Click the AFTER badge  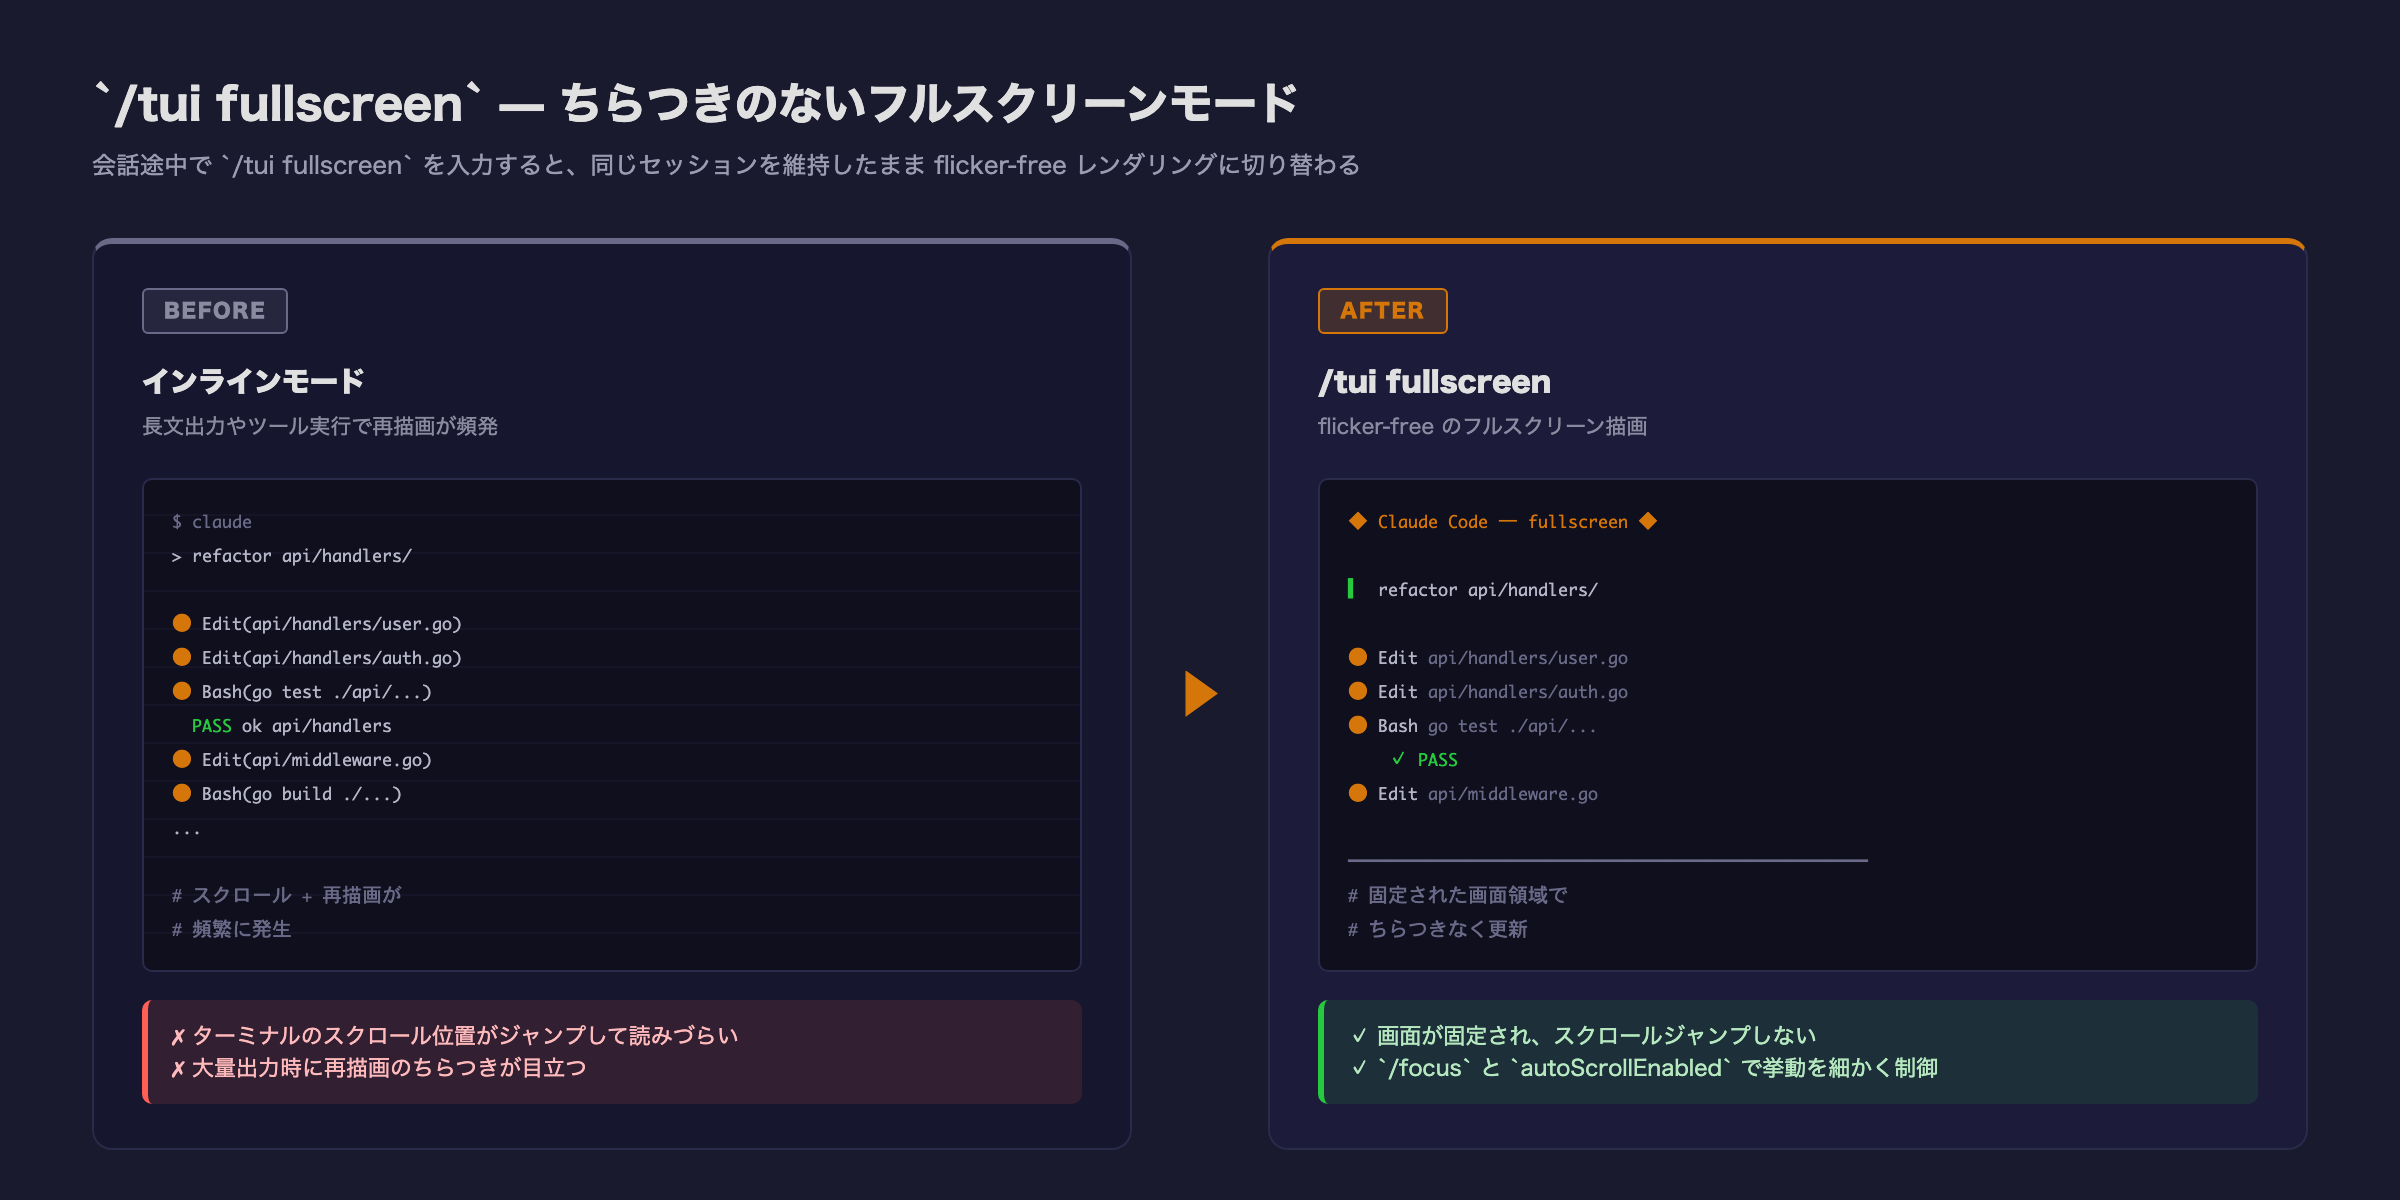(1382, 311)
